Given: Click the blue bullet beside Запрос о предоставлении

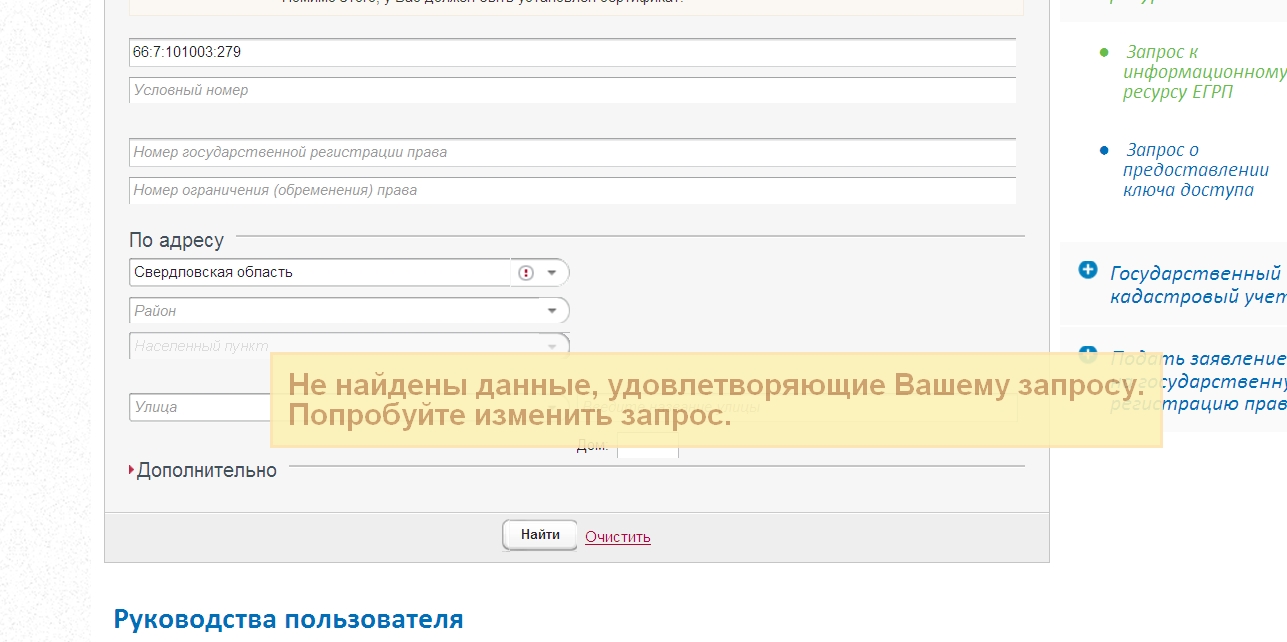Looking at the screenshot, I should pyautogui.click(x=1103, y=151).
